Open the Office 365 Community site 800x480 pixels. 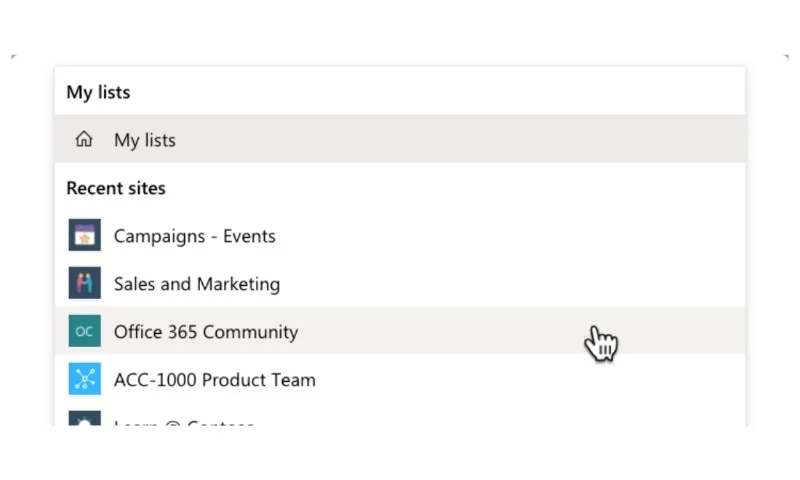coord(206,332)
